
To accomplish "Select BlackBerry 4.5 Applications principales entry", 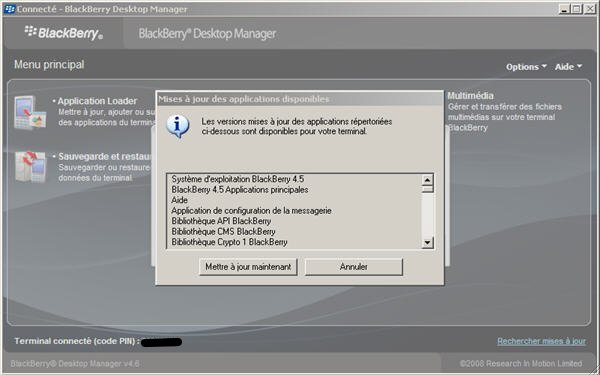I will click(x=240, y=190).
